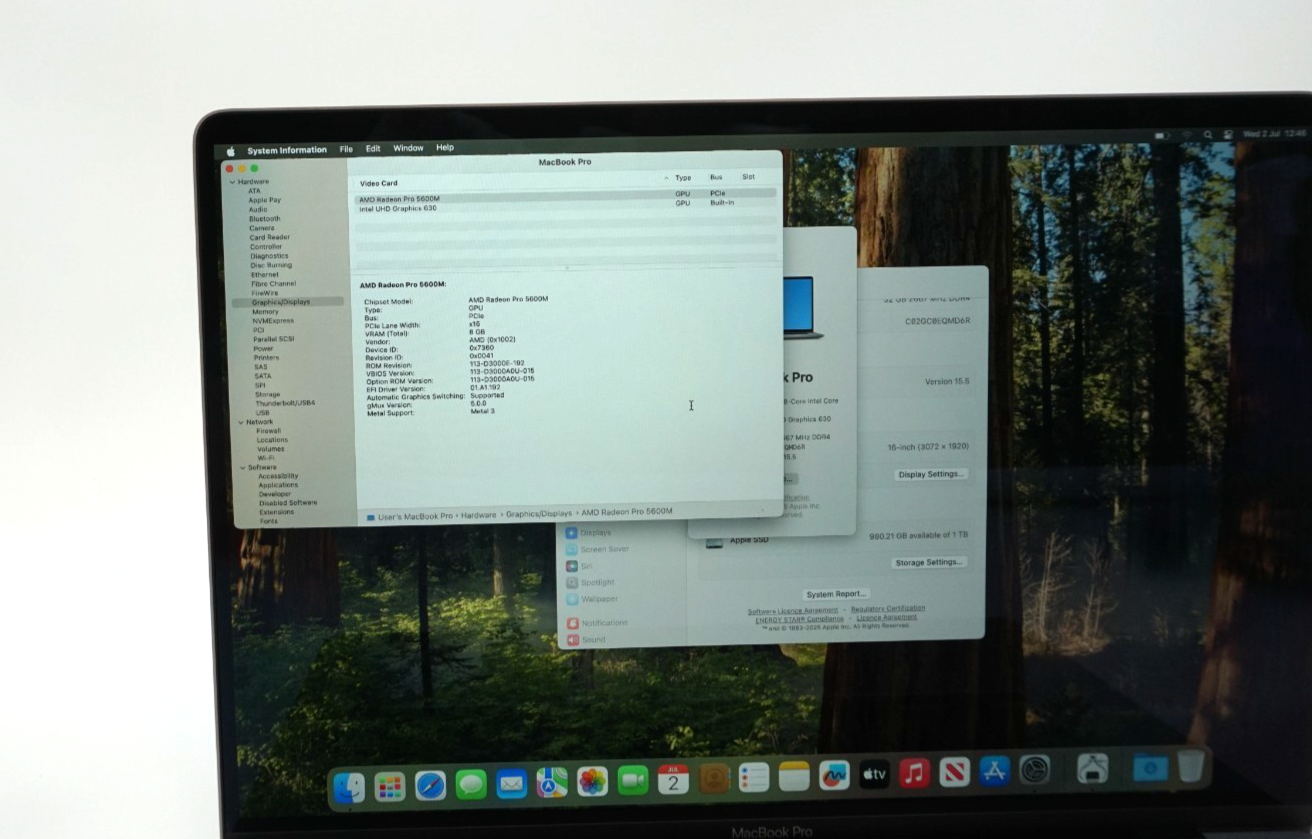Open Apple TV from the Dock
Viewport: 1312px width, 839px height.
pos(874,775)
